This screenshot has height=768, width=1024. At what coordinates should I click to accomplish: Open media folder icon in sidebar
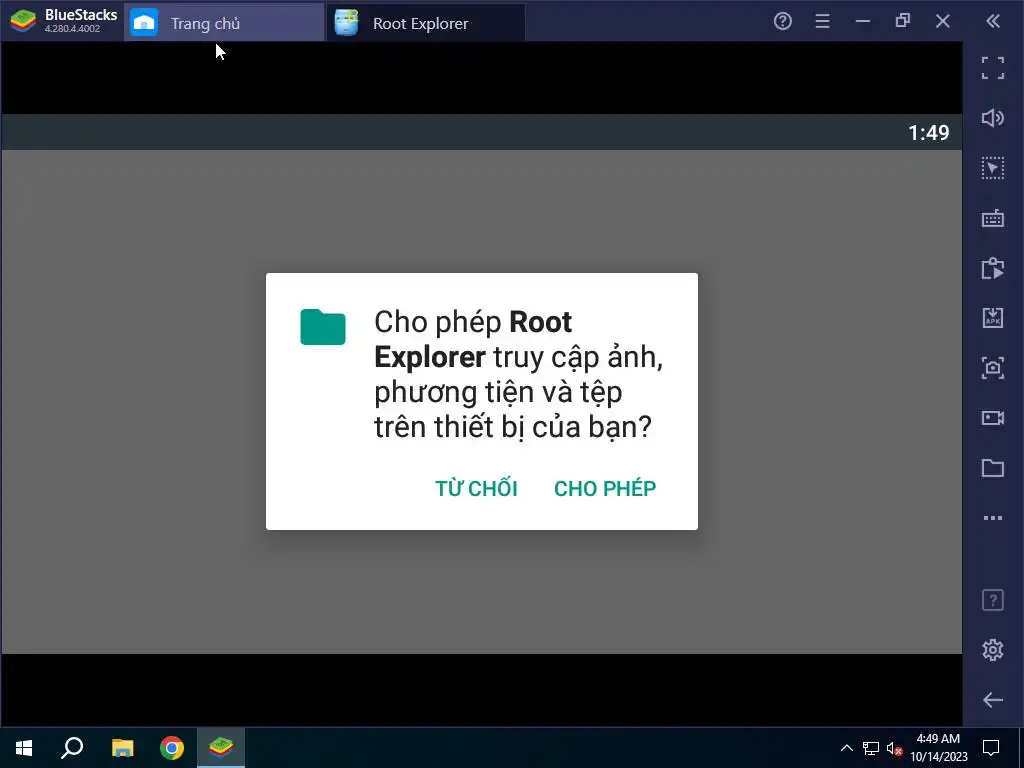click(x=993, y=468)
